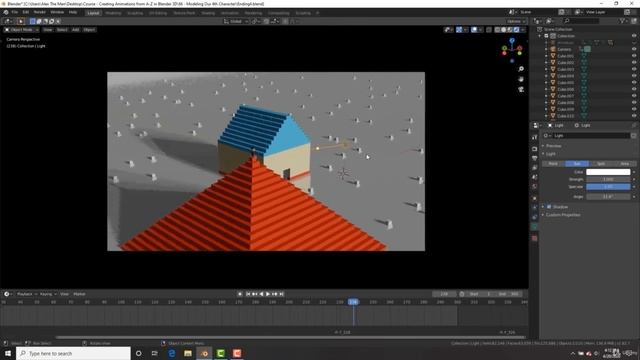
Task: Open viewport shading options dropdown arrow
Action: point(523,30)
